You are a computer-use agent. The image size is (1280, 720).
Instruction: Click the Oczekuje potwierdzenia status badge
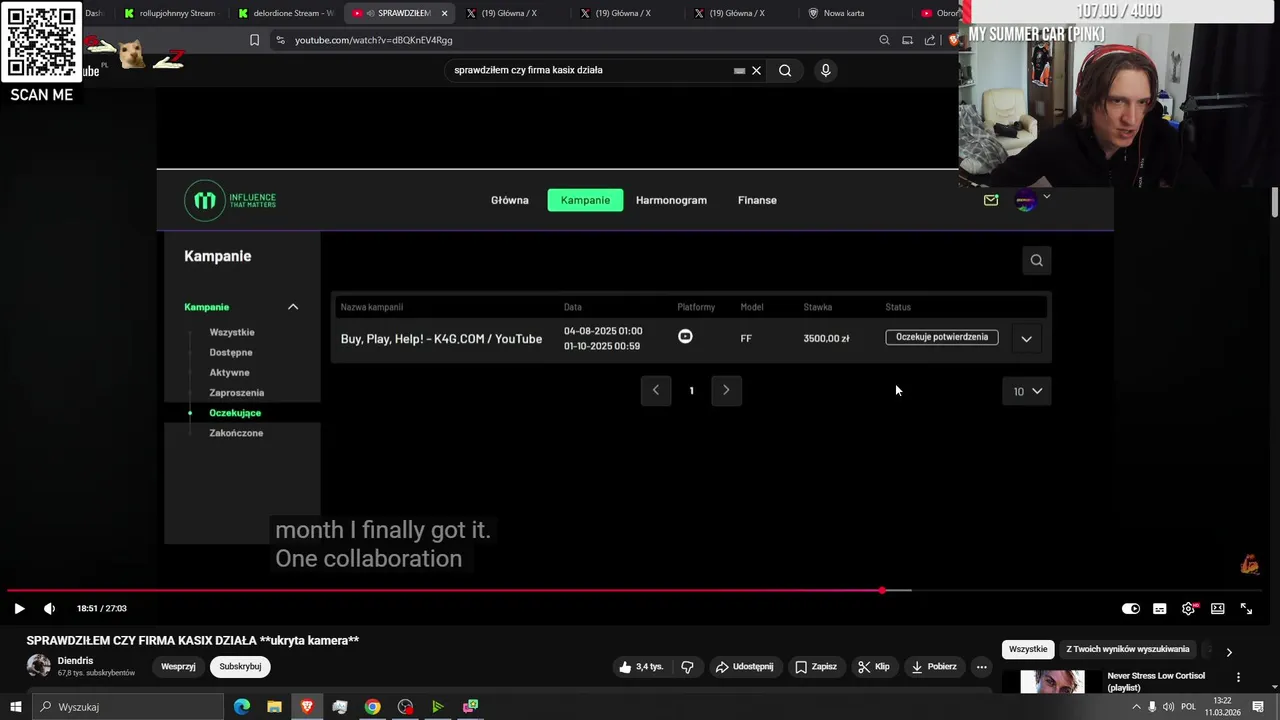(941, 337)
